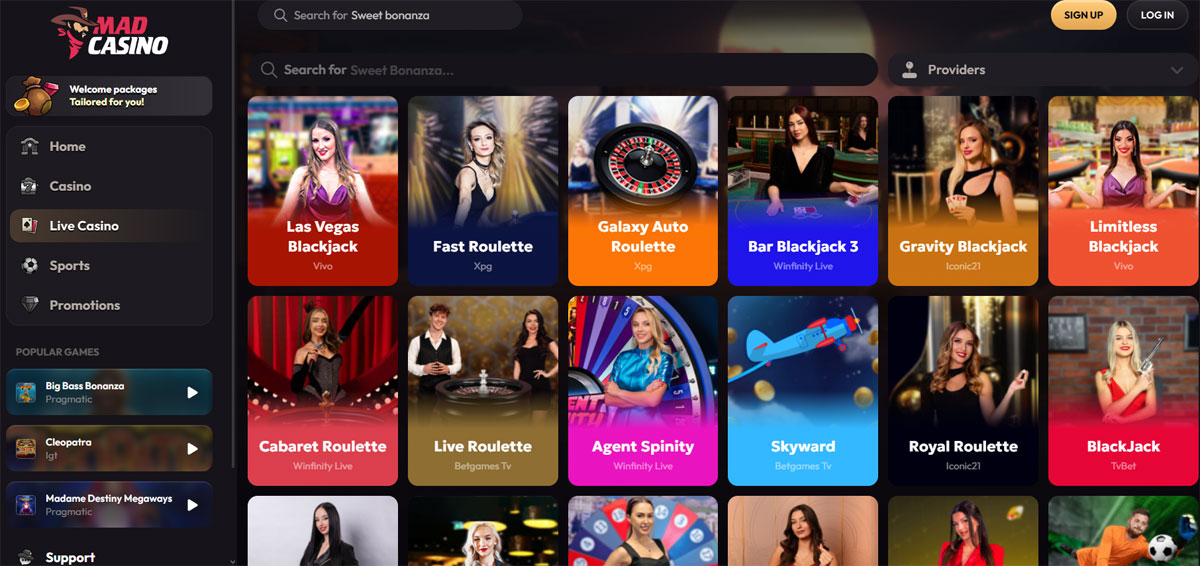Open the Providers filter box
Viewport: 1200px width, 566px height.
(1043, 70)
